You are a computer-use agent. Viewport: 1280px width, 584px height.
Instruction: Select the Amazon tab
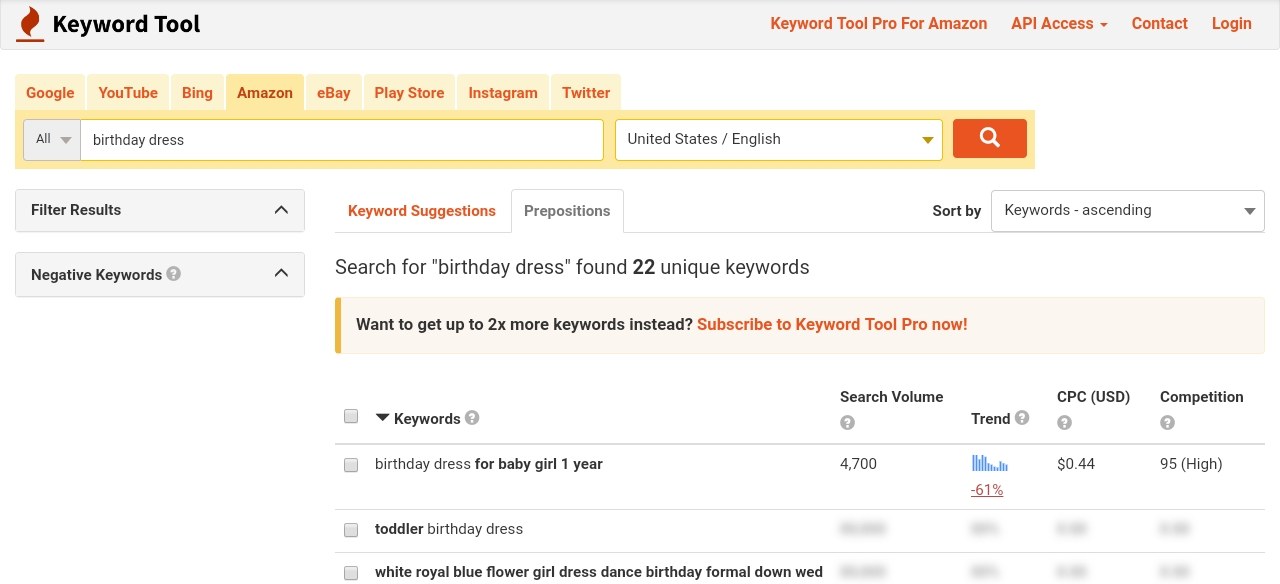point(265,92)
